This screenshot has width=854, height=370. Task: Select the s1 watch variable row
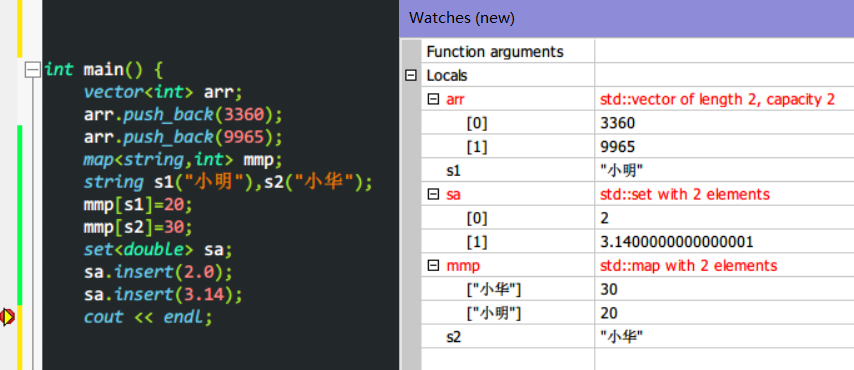[637, 171]
